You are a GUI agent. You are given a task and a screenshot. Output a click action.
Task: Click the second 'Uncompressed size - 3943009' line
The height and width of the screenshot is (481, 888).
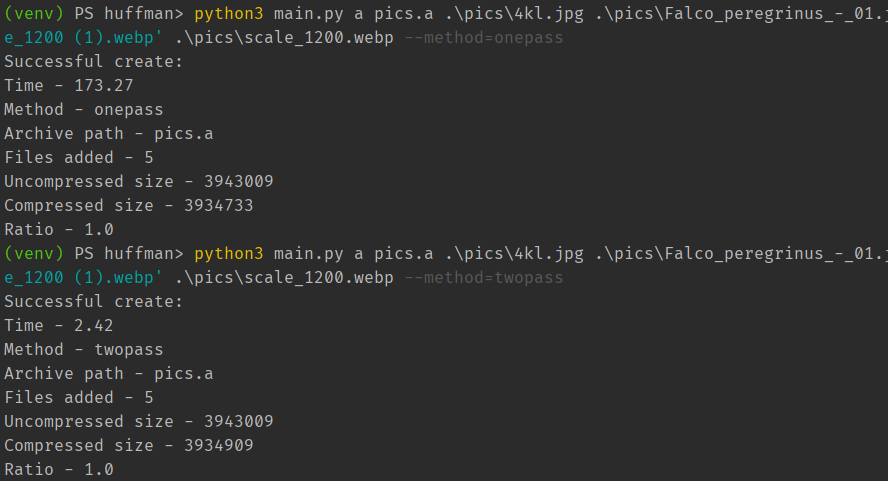click(x=139, y=422)
